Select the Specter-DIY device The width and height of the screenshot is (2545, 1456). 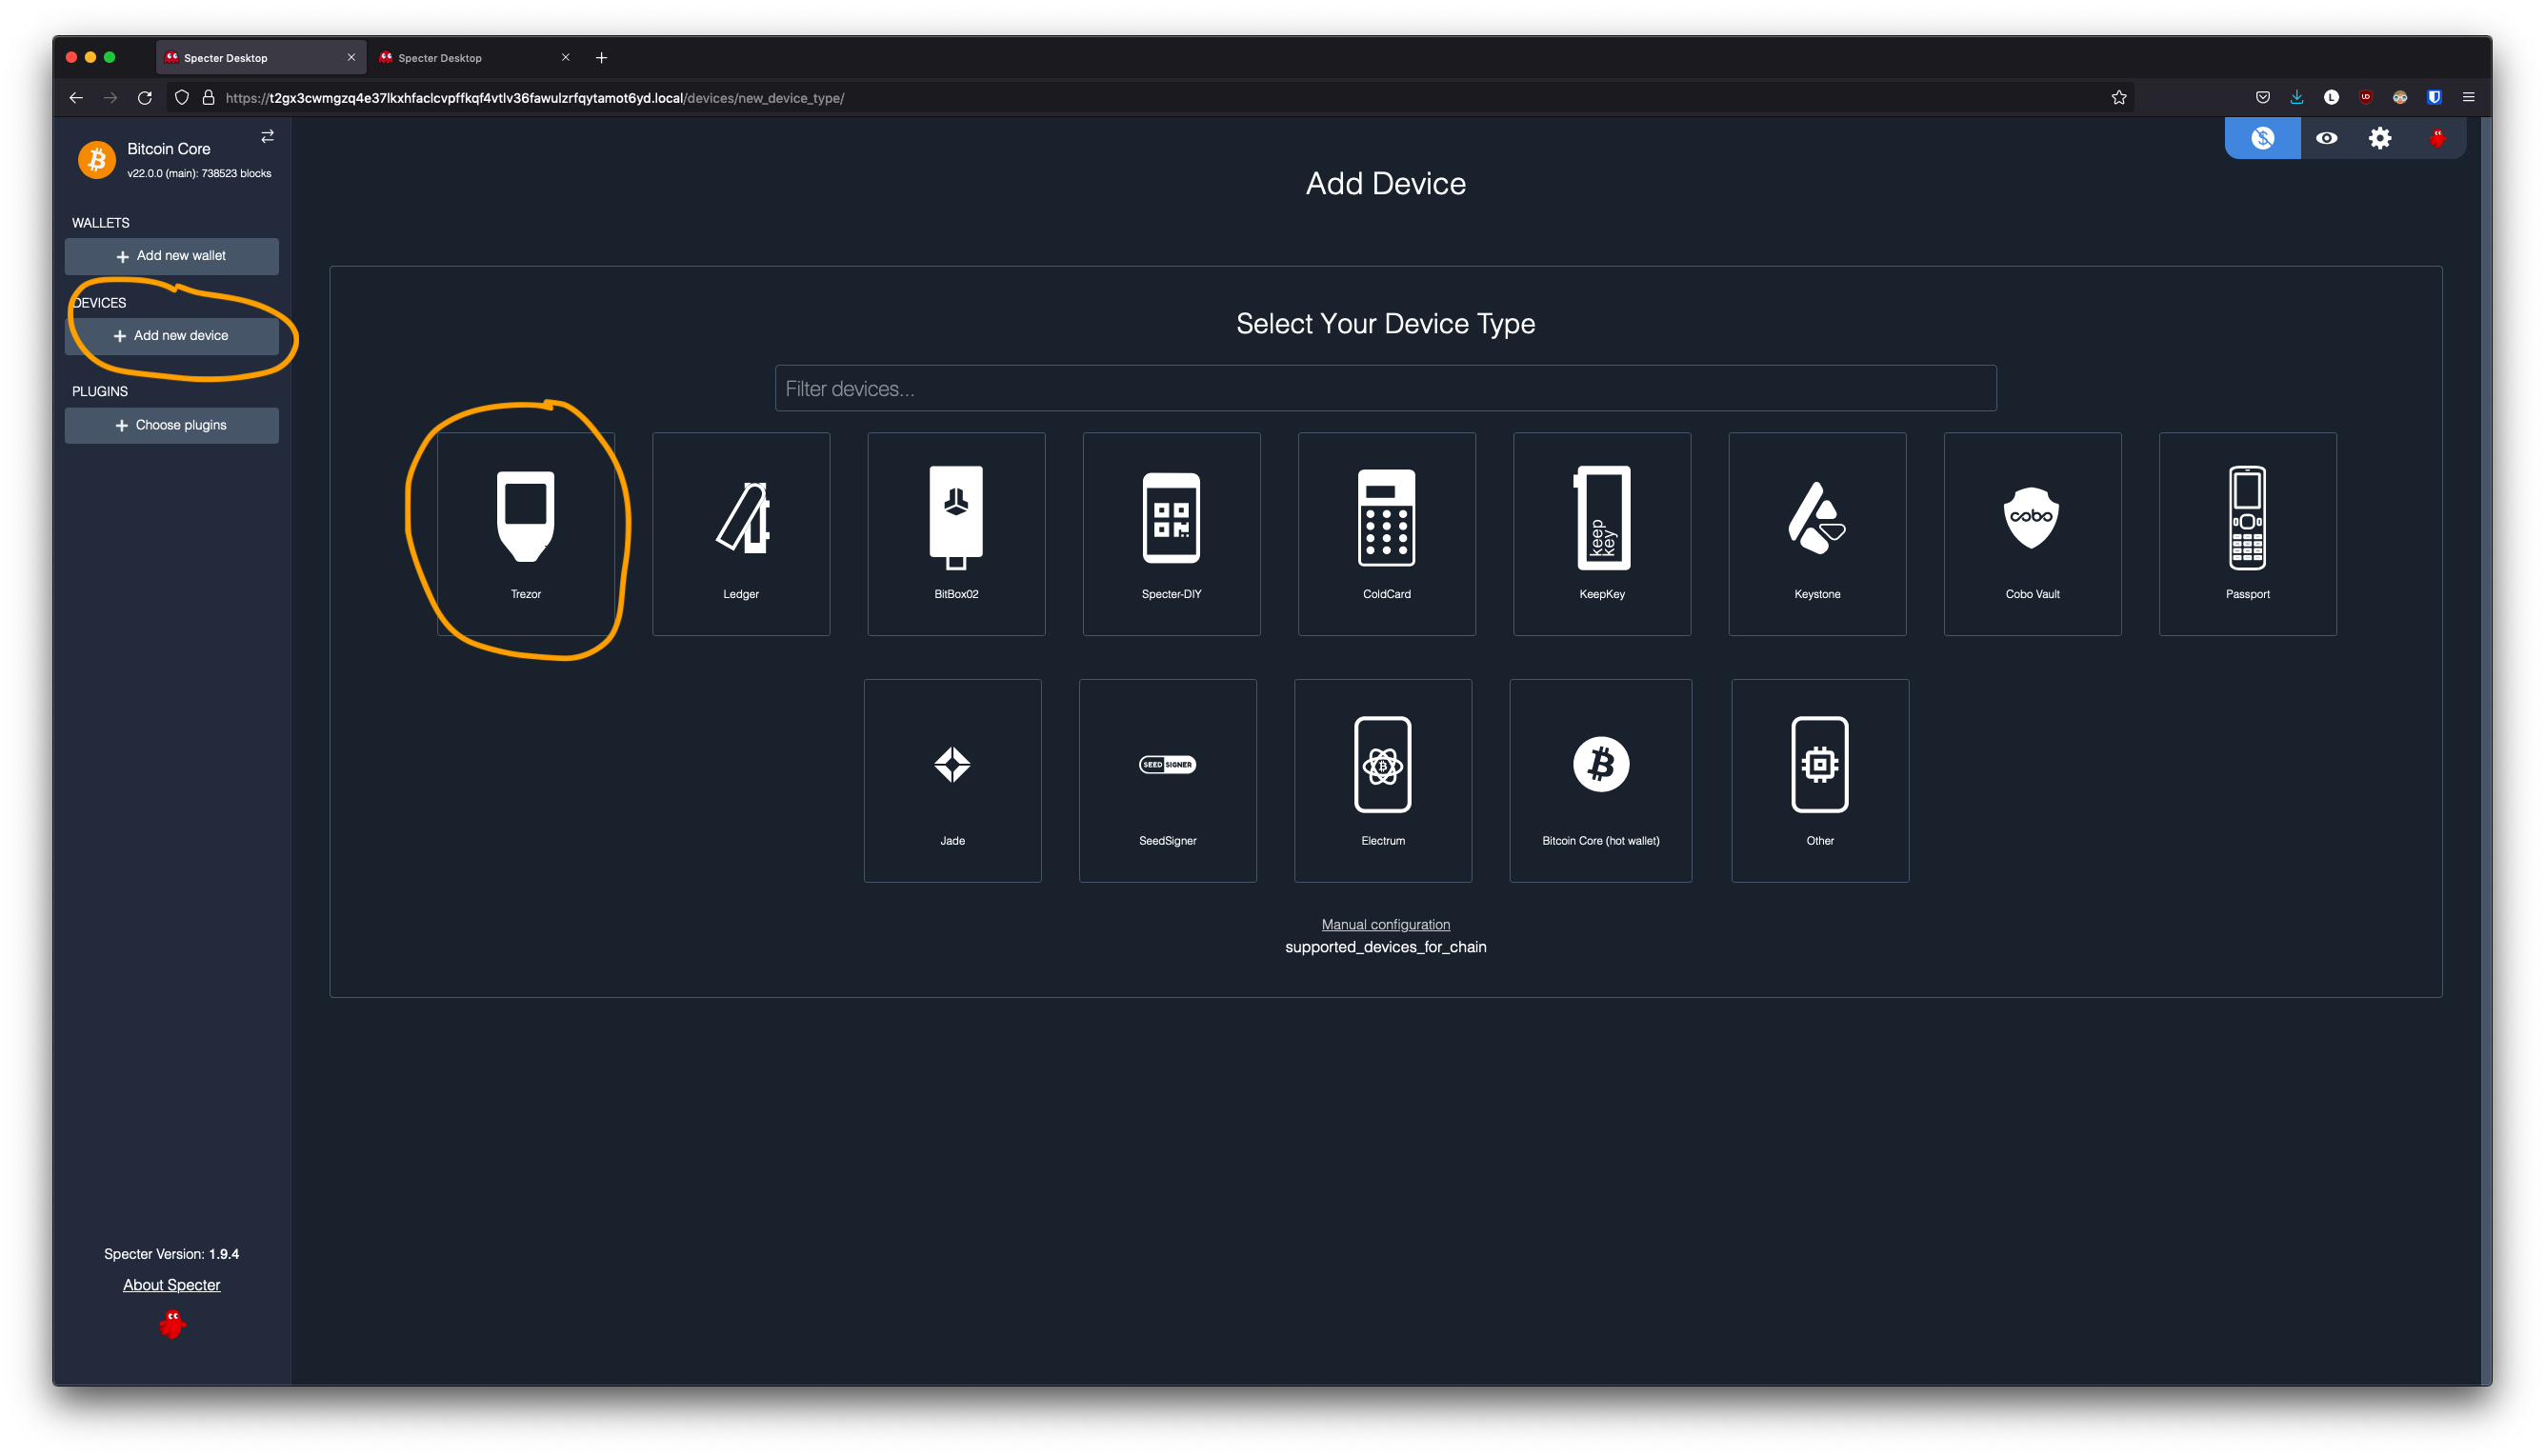[1171, 533]
